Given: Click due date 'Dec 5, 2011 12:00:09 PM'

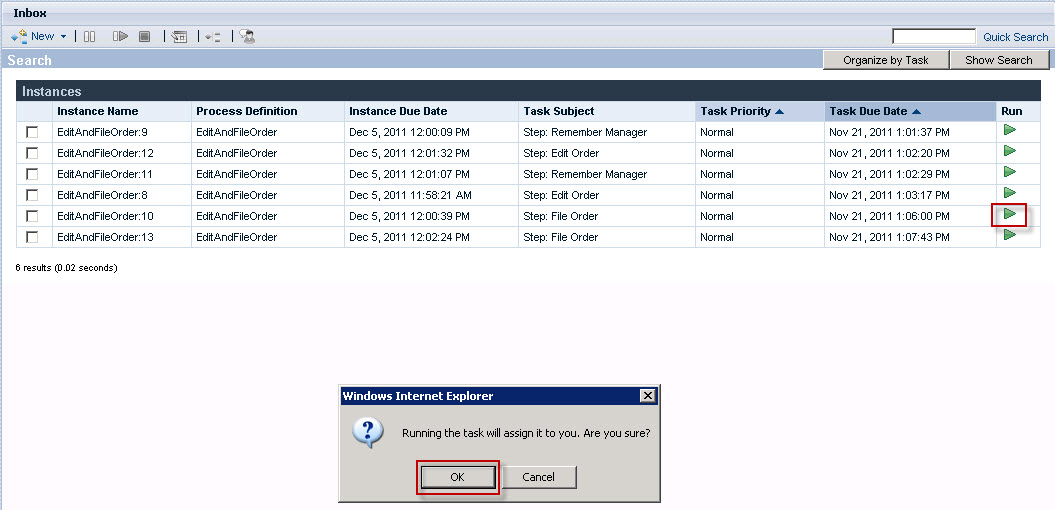Looking at the screenshot, I should click(409, 132).
